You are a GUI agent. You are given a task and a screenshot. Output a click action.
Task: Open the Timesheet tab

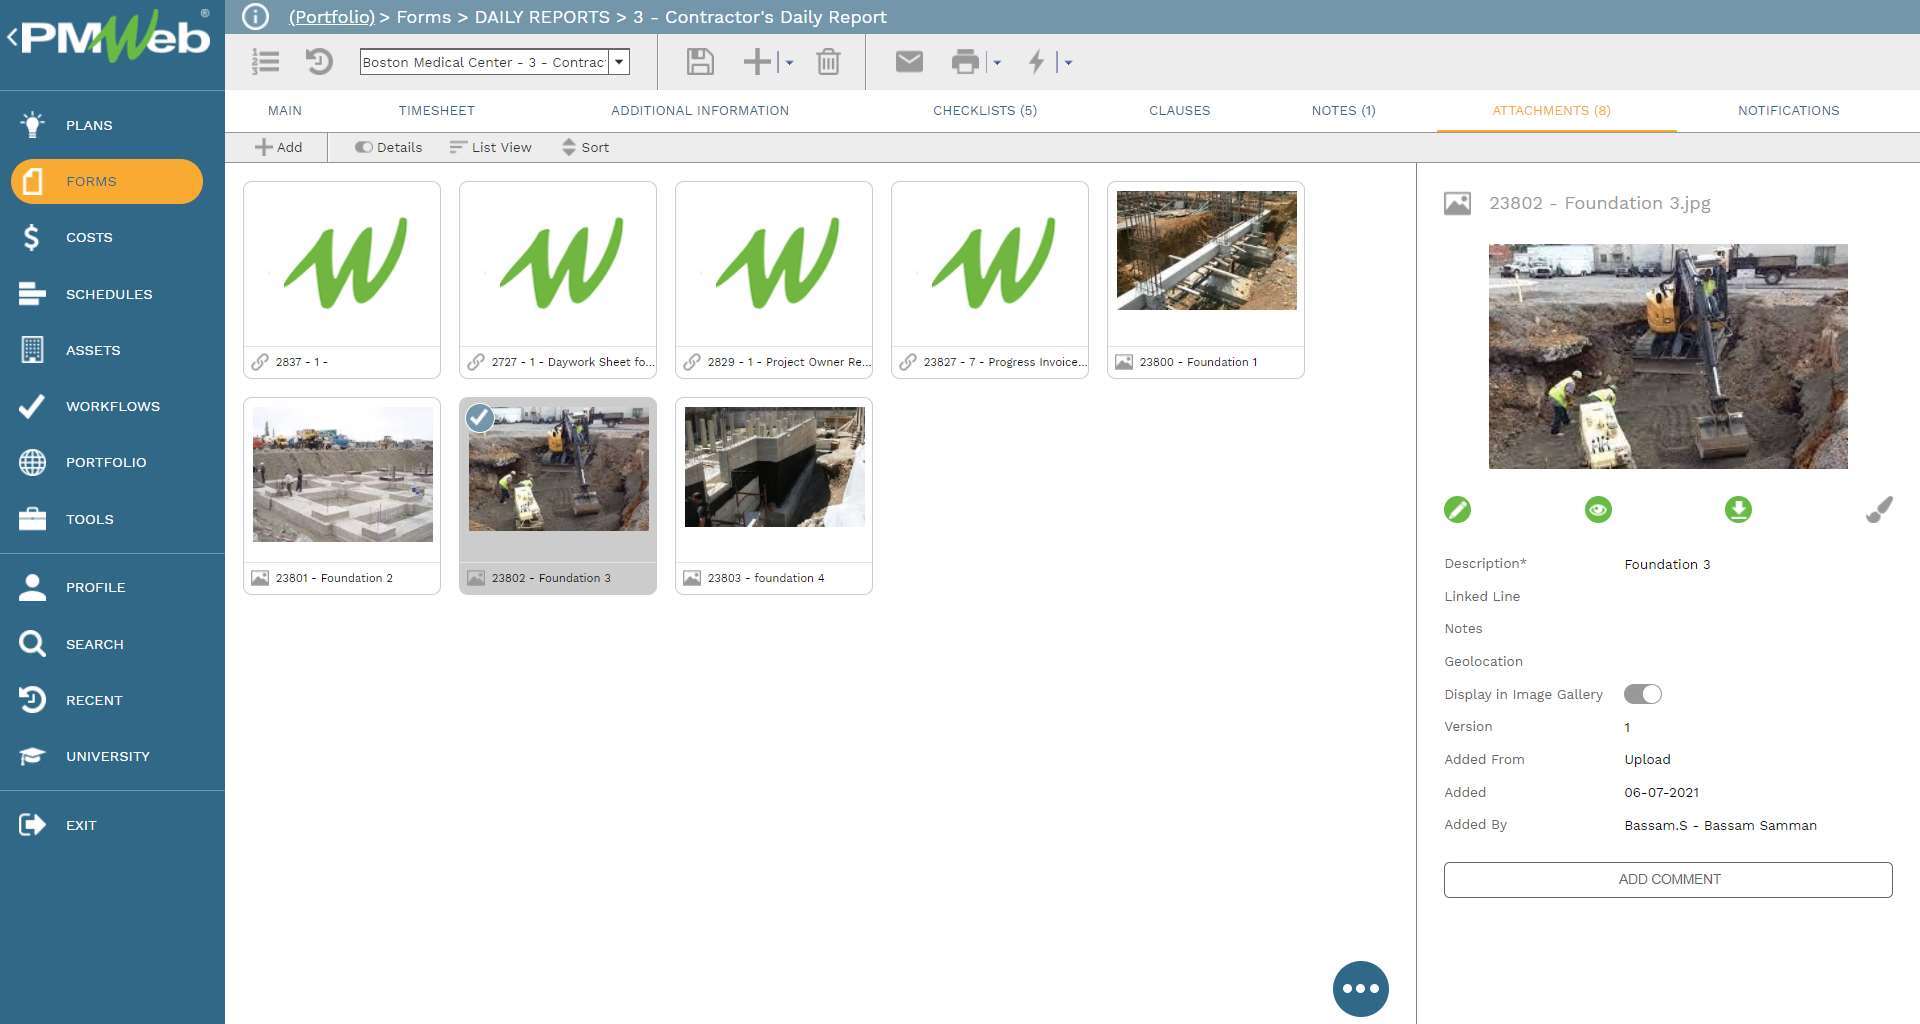coord(436,111)
